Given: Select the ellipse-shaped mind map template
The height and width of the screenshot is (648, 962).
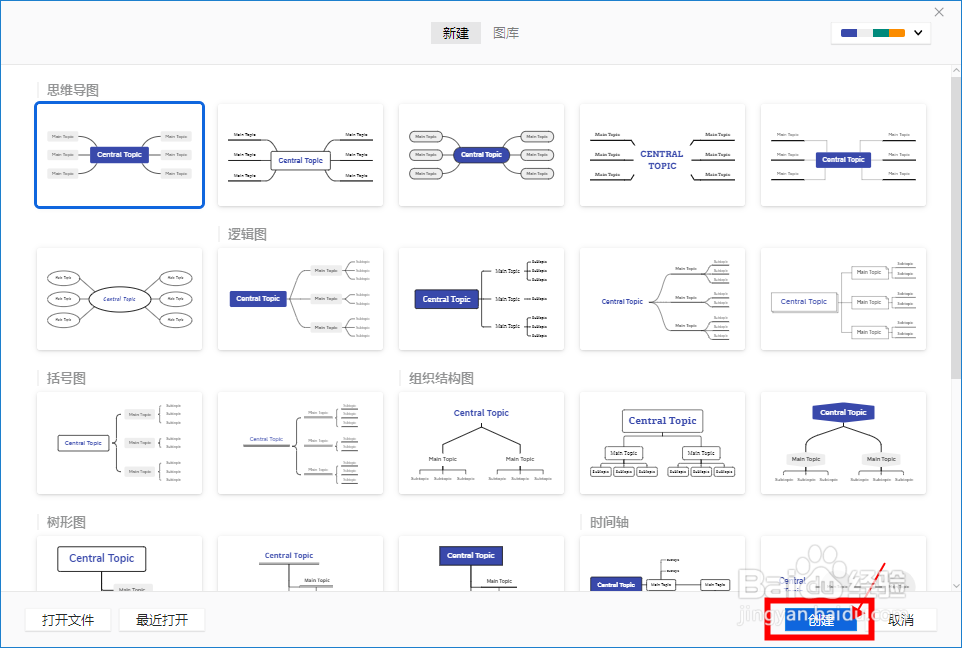Looking at the screenshot, I should coord(120,299).
